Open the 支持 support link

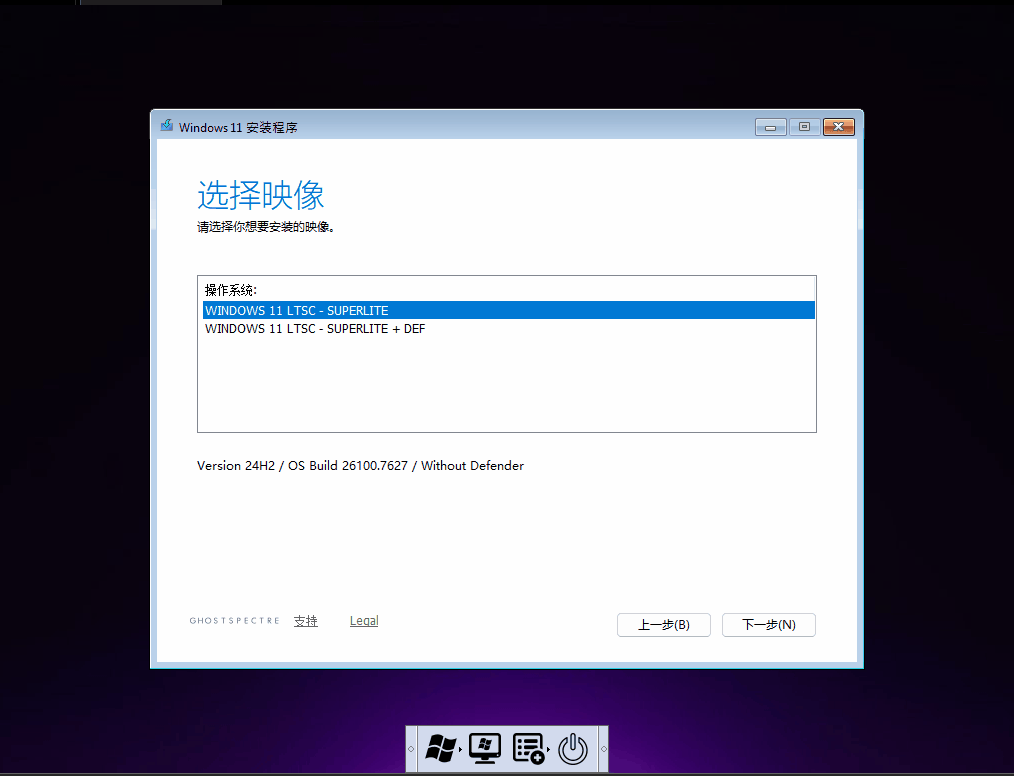(x=305, y=621)
